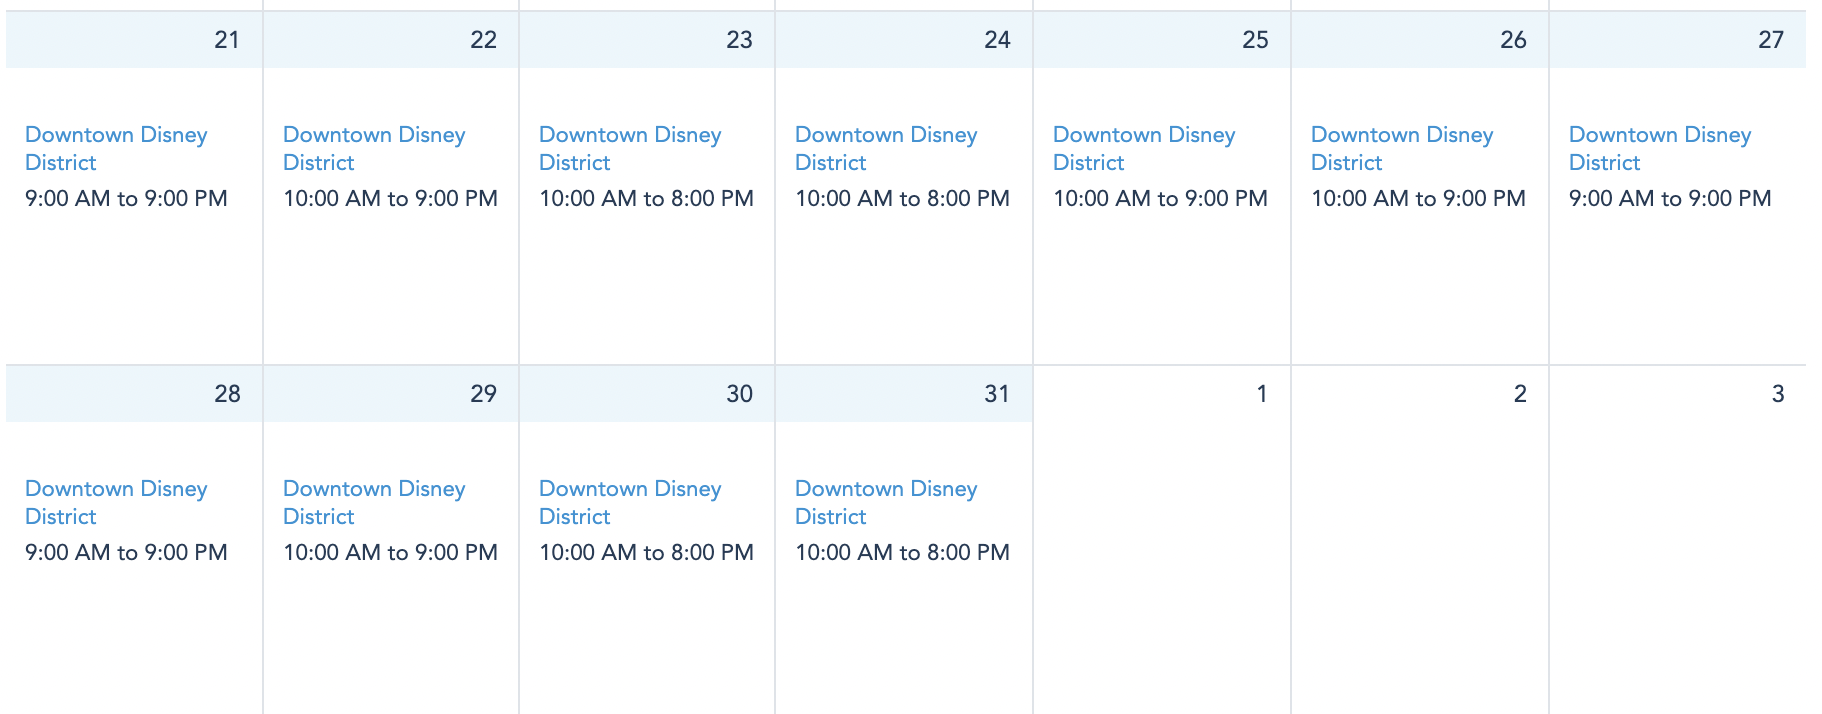Click the 10:00 AM to 8:00 PM hours on day 23

coord(646,199)
